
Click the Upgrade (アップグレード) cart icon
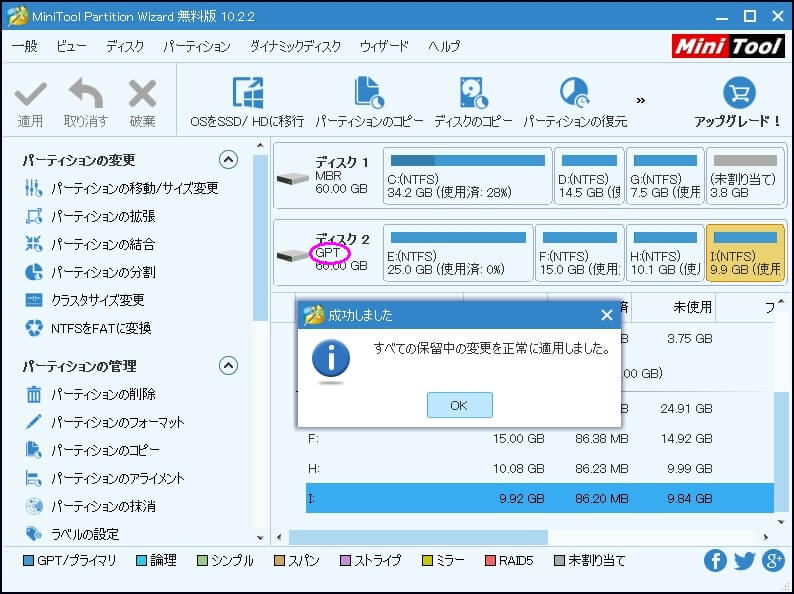tap(739, 93)
